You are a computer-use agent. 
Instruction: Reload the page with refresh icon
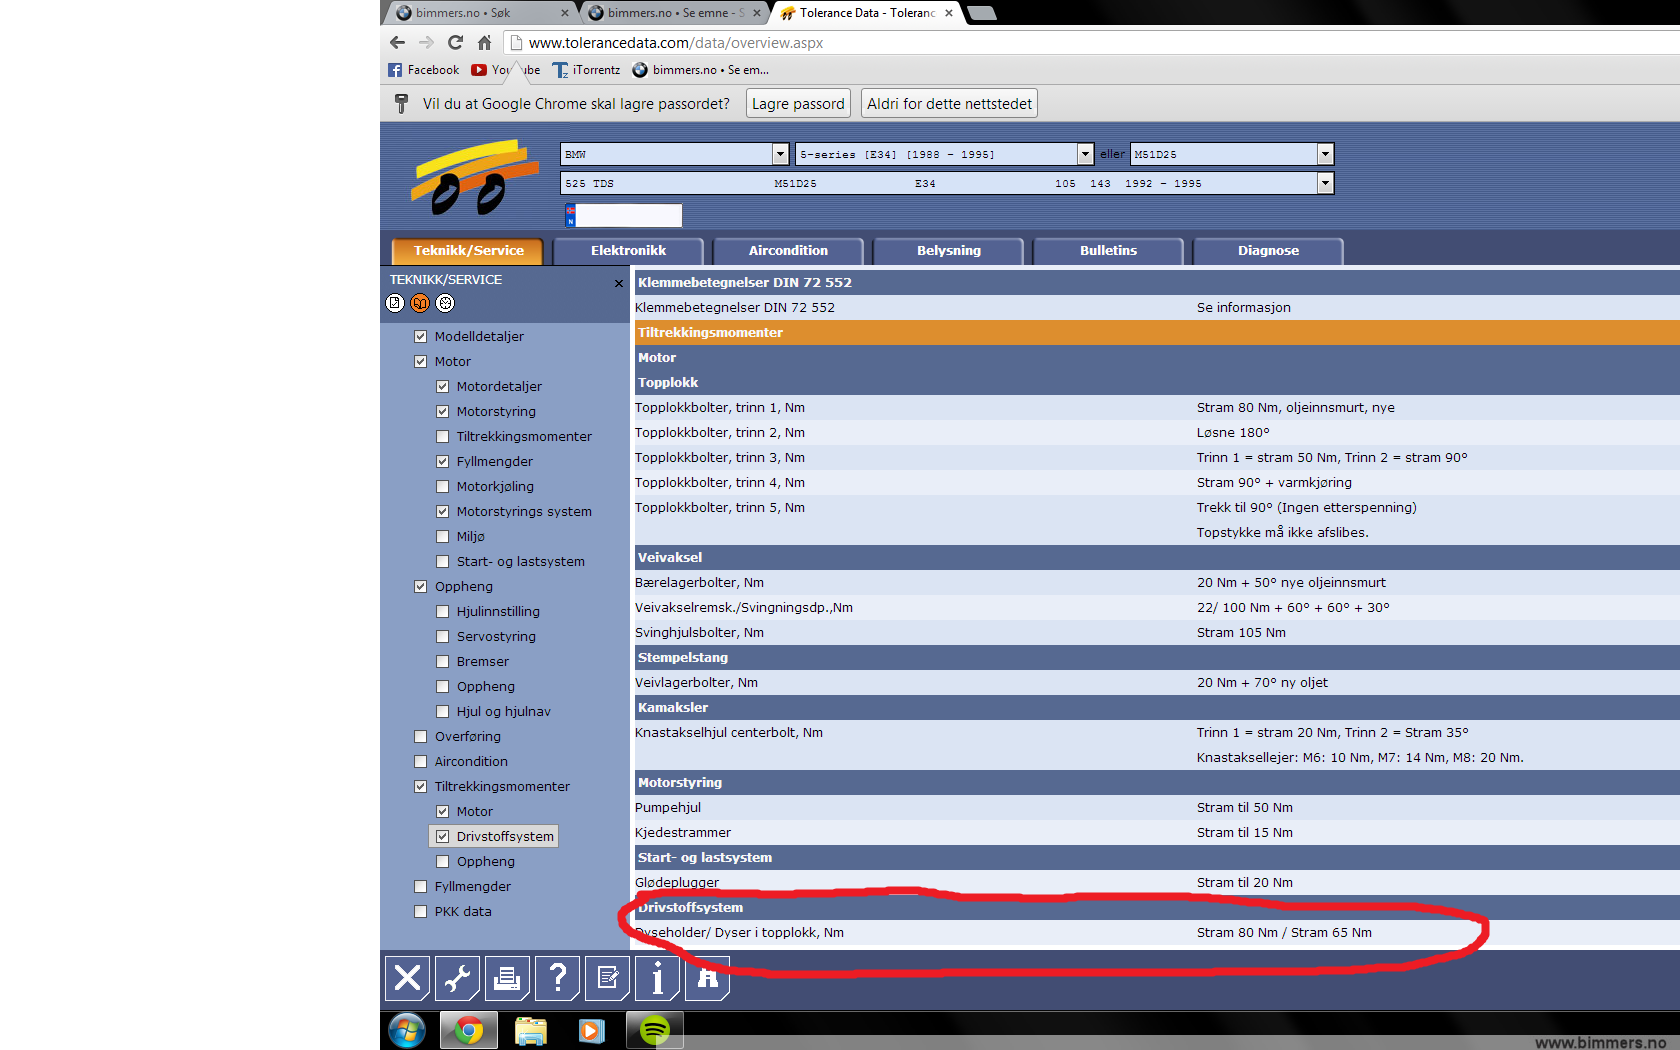455,42
